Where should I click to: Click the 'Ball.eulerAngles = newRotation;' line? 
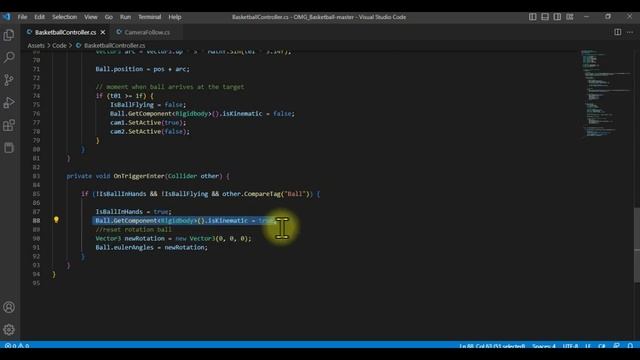[x=151, y=247]
